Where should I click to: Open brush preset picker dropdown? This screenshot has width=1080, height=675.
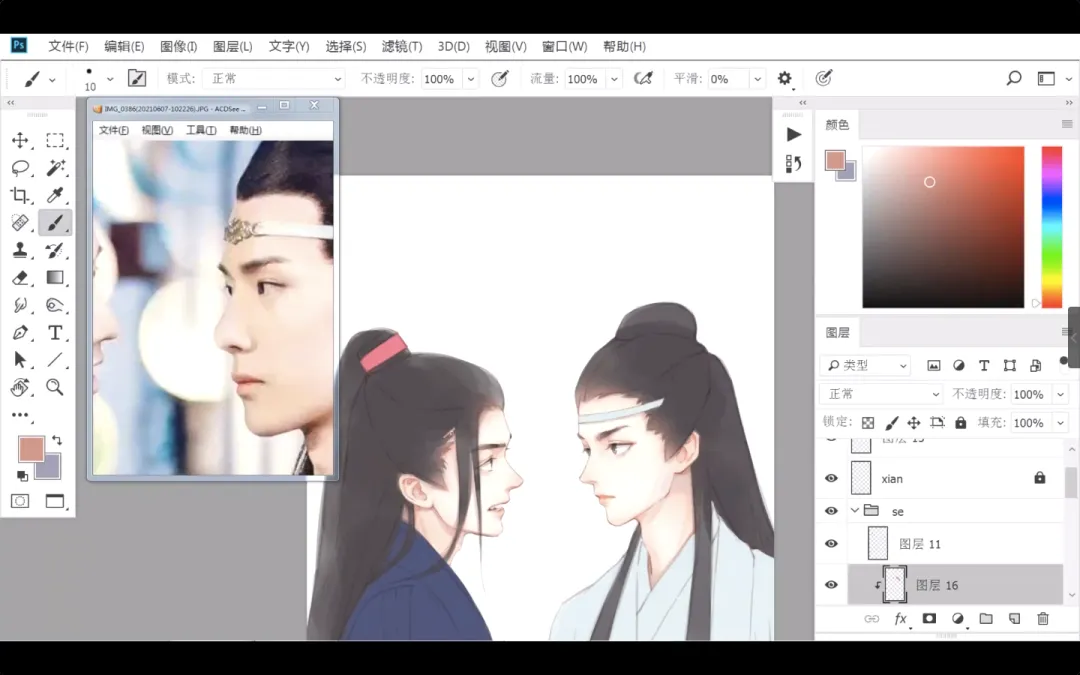click(x=110, y=79)
